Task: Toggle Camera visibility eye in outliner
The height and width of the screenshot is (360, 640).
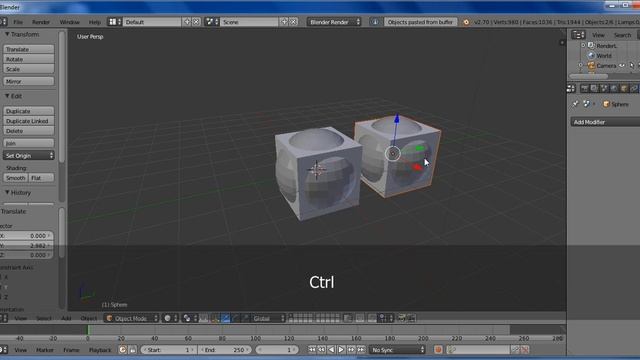Action: coord(622,65)
